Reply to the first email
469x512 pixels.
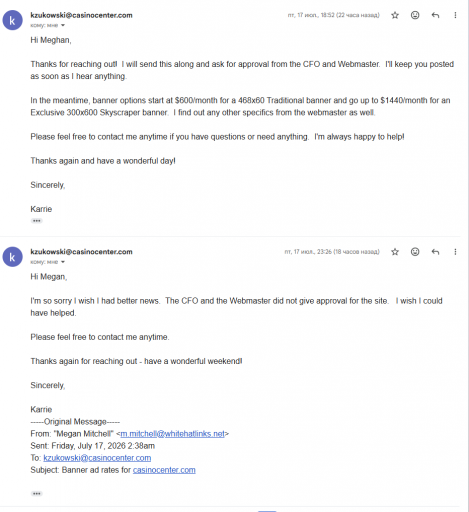435,15
